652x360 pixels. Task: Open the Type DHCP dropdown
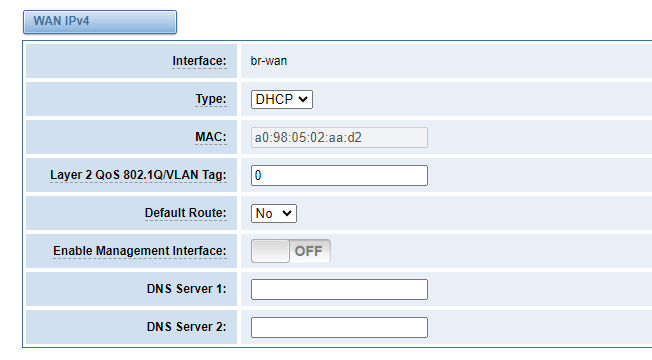click(282, 99)
